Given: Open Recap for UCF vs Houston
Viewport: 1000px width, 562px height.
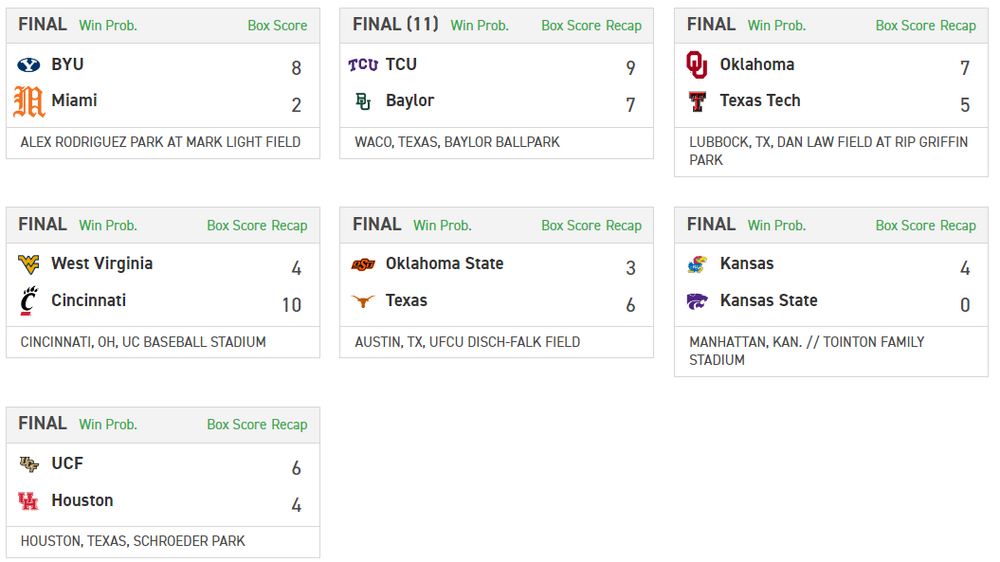Looking at the screenshot, I should point(289,425).
